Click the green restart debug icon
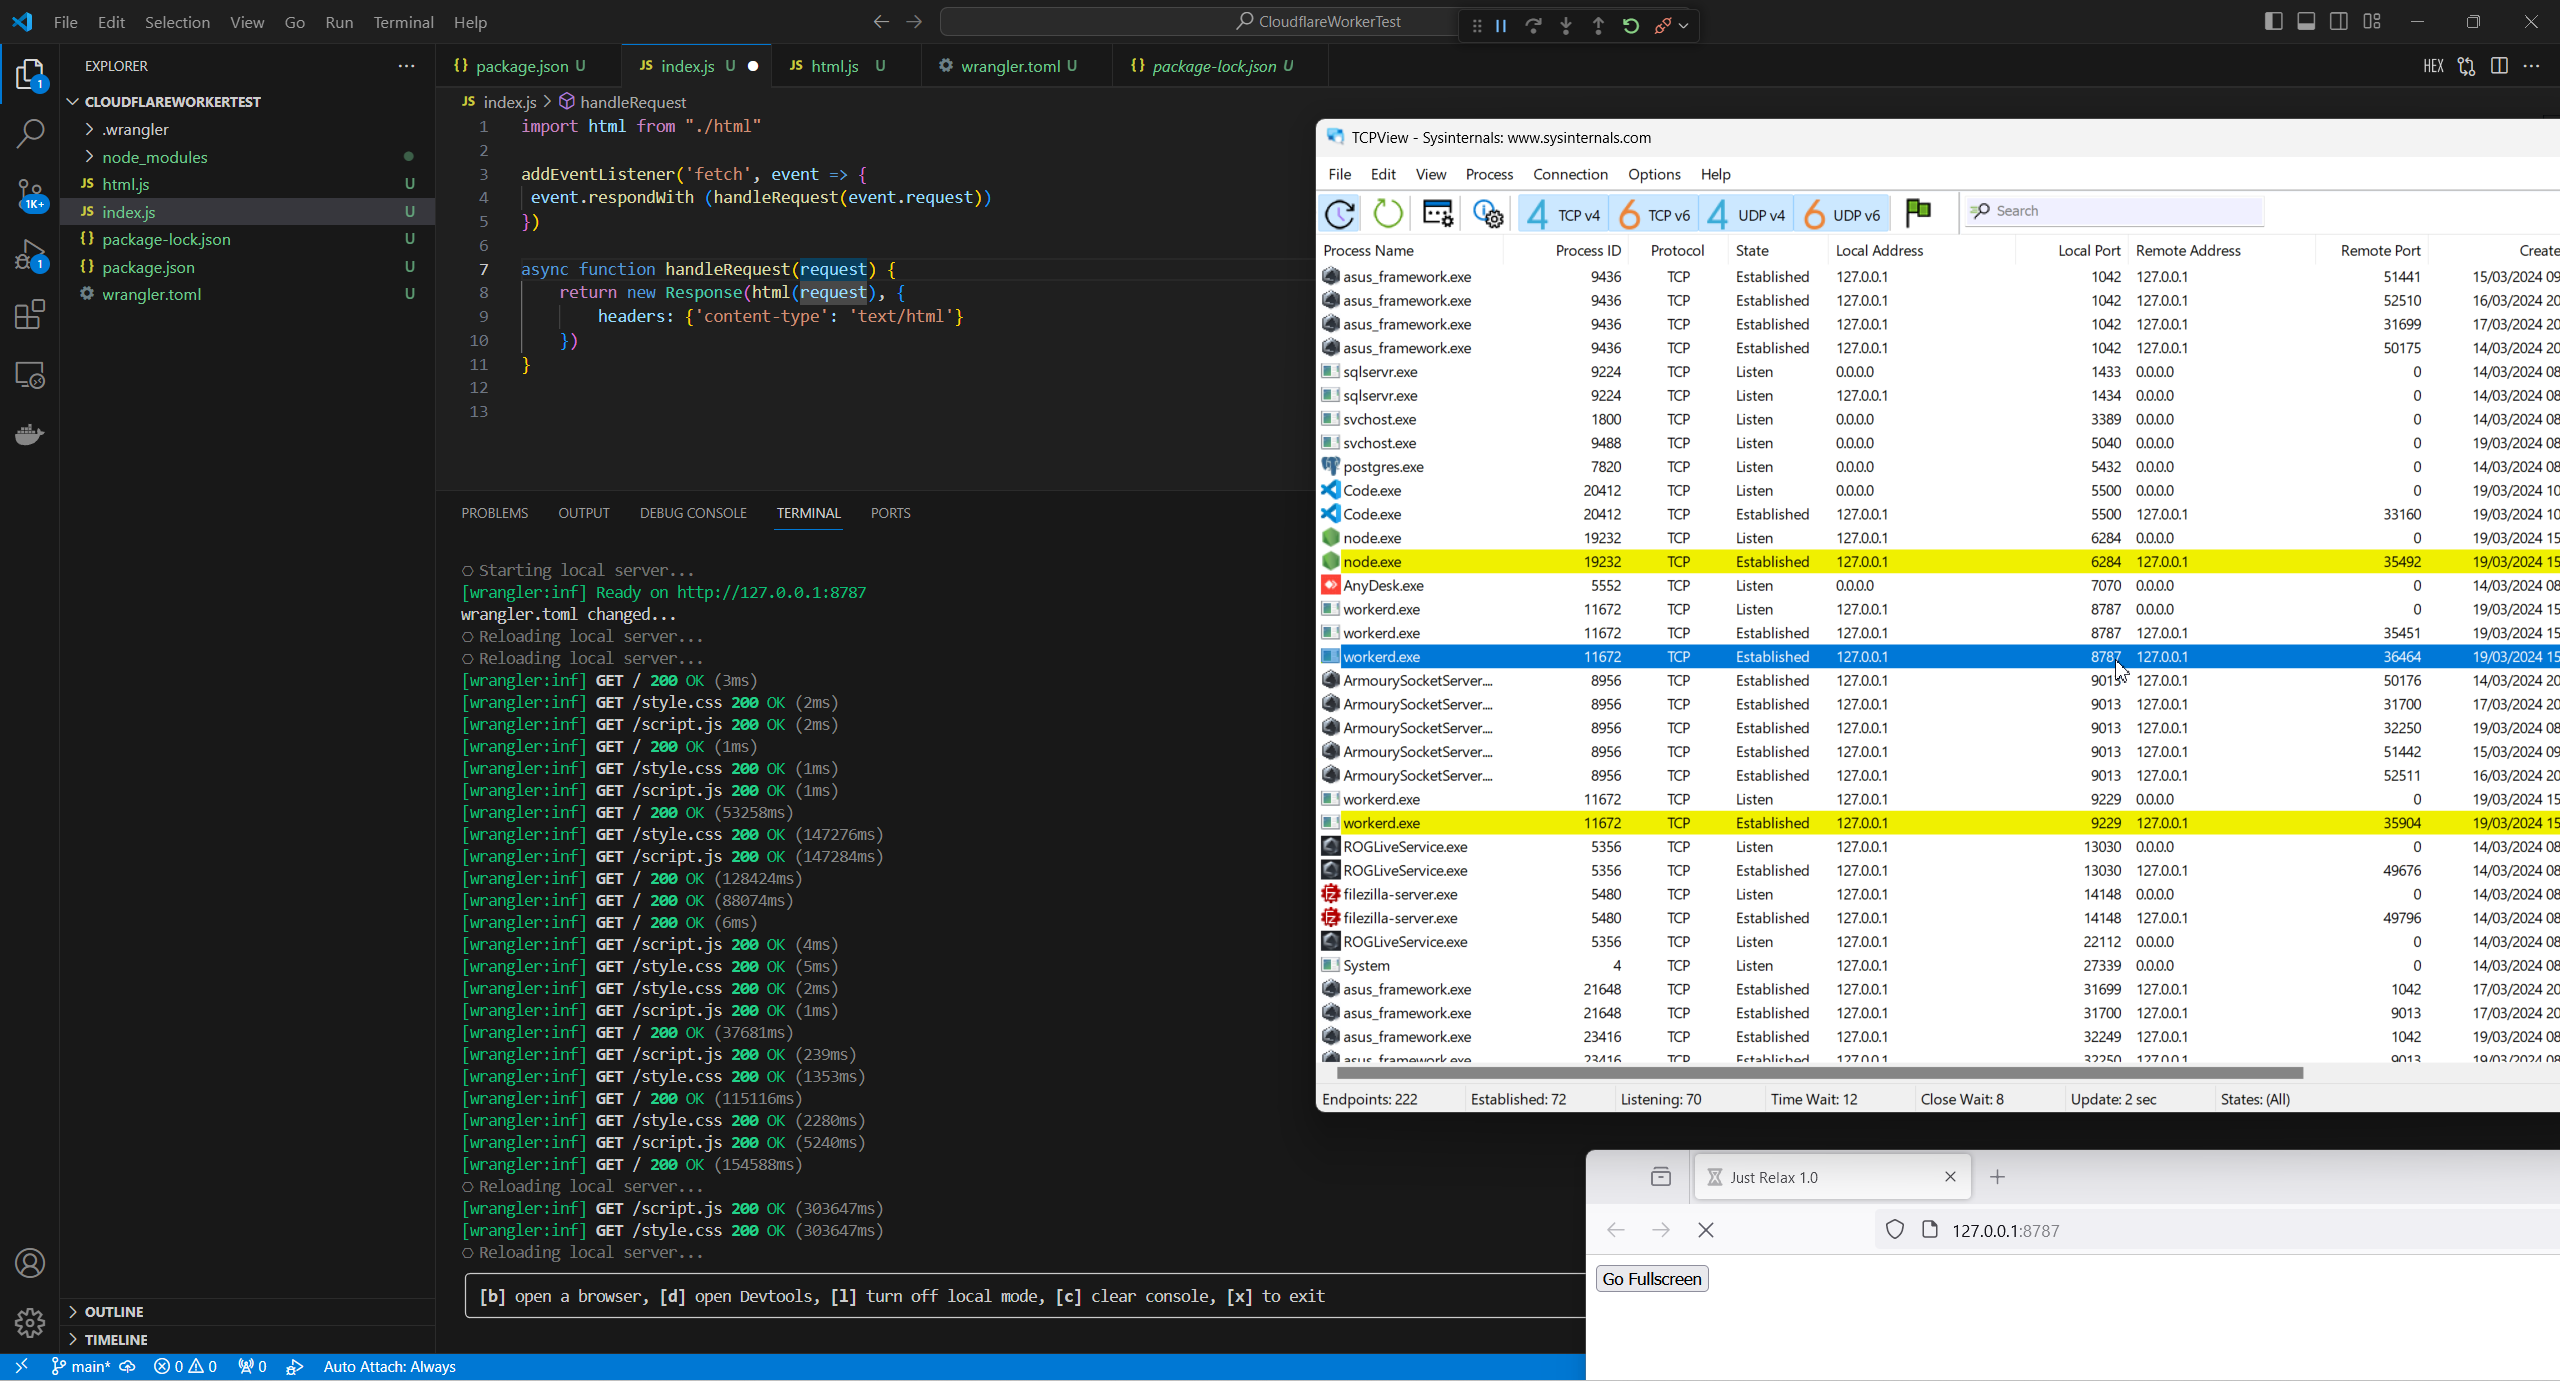The height and width of the screenshot is (1381, 2560). click(1631, 26)
